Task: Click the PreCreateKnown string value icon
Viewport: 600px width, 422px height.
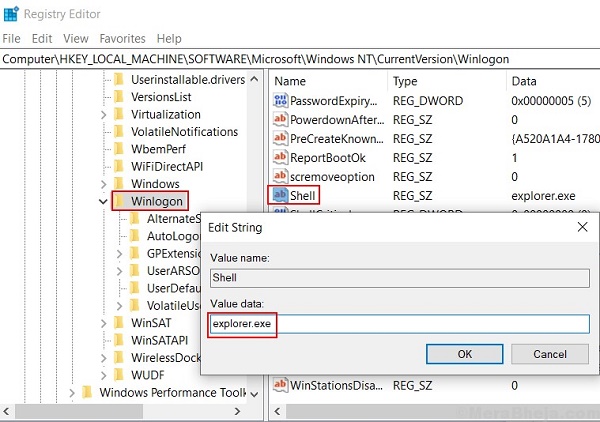Action: pyautogui.click(x=280, y=138)
